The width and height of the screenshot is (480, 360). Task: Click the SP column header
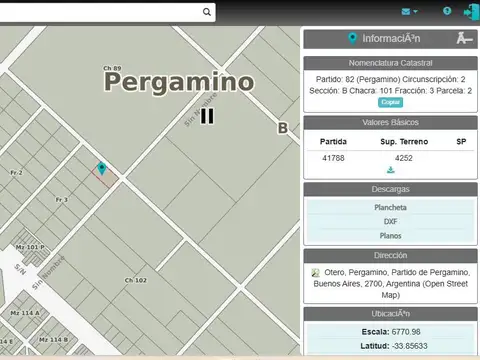pyautogui.click(x=461, y=142)
